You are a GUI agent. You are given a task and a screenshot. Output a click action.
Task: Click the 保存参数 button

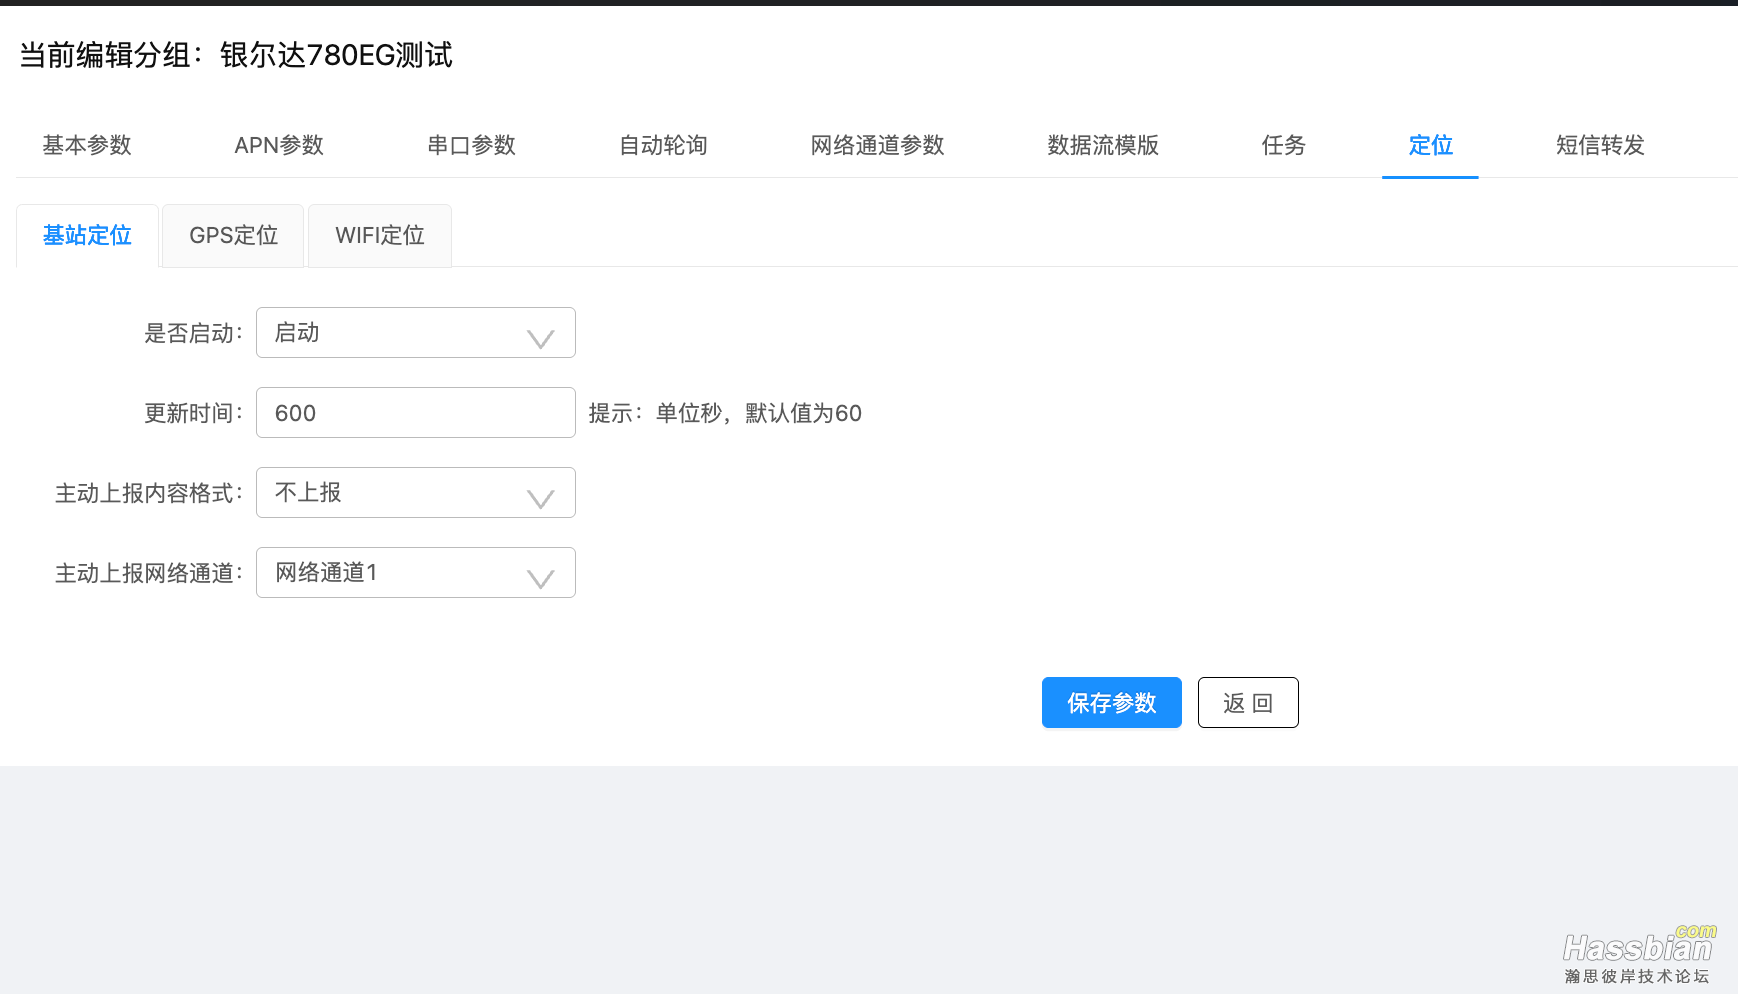1112,702
